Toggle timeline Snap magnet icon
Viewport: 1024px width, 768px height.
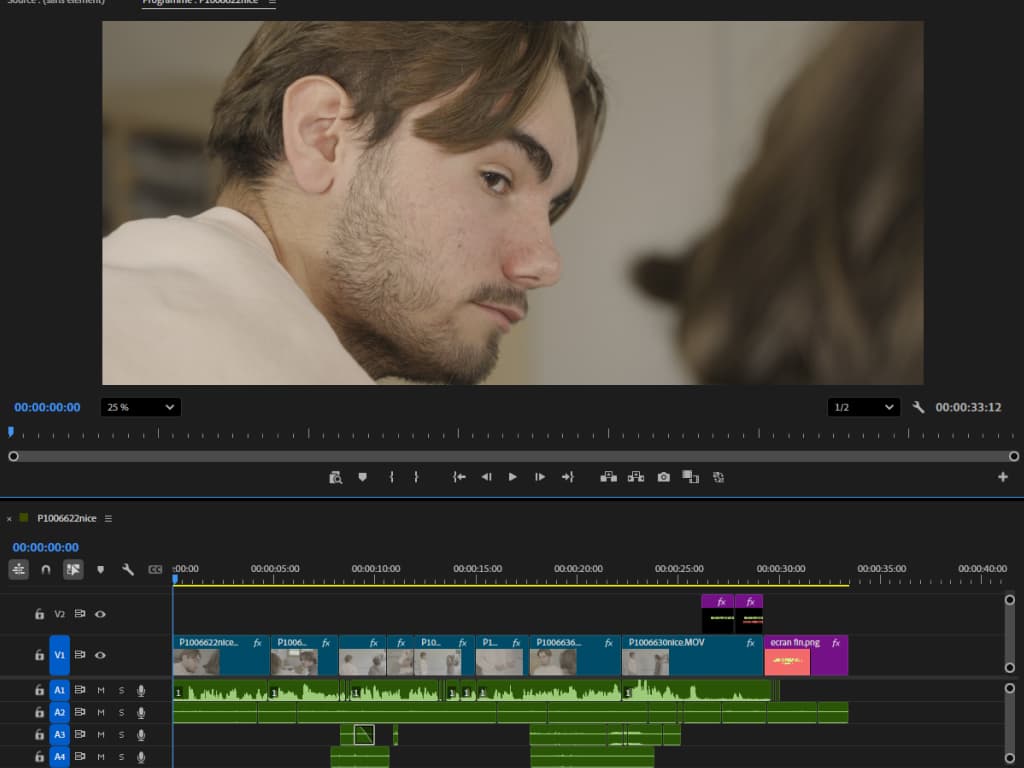tap(46, 569)
